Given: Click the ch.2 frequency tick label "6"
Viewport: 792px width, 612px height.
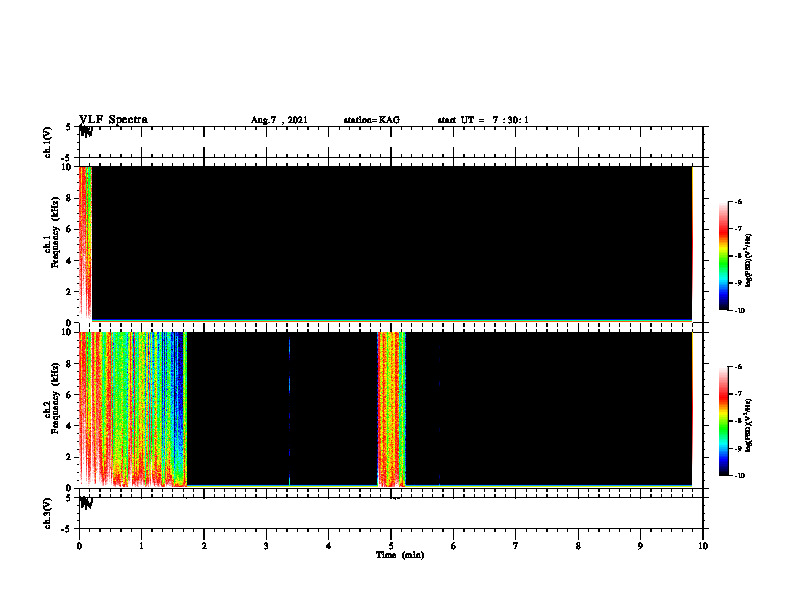Looking at the screenshot, I should pos(70,395).
